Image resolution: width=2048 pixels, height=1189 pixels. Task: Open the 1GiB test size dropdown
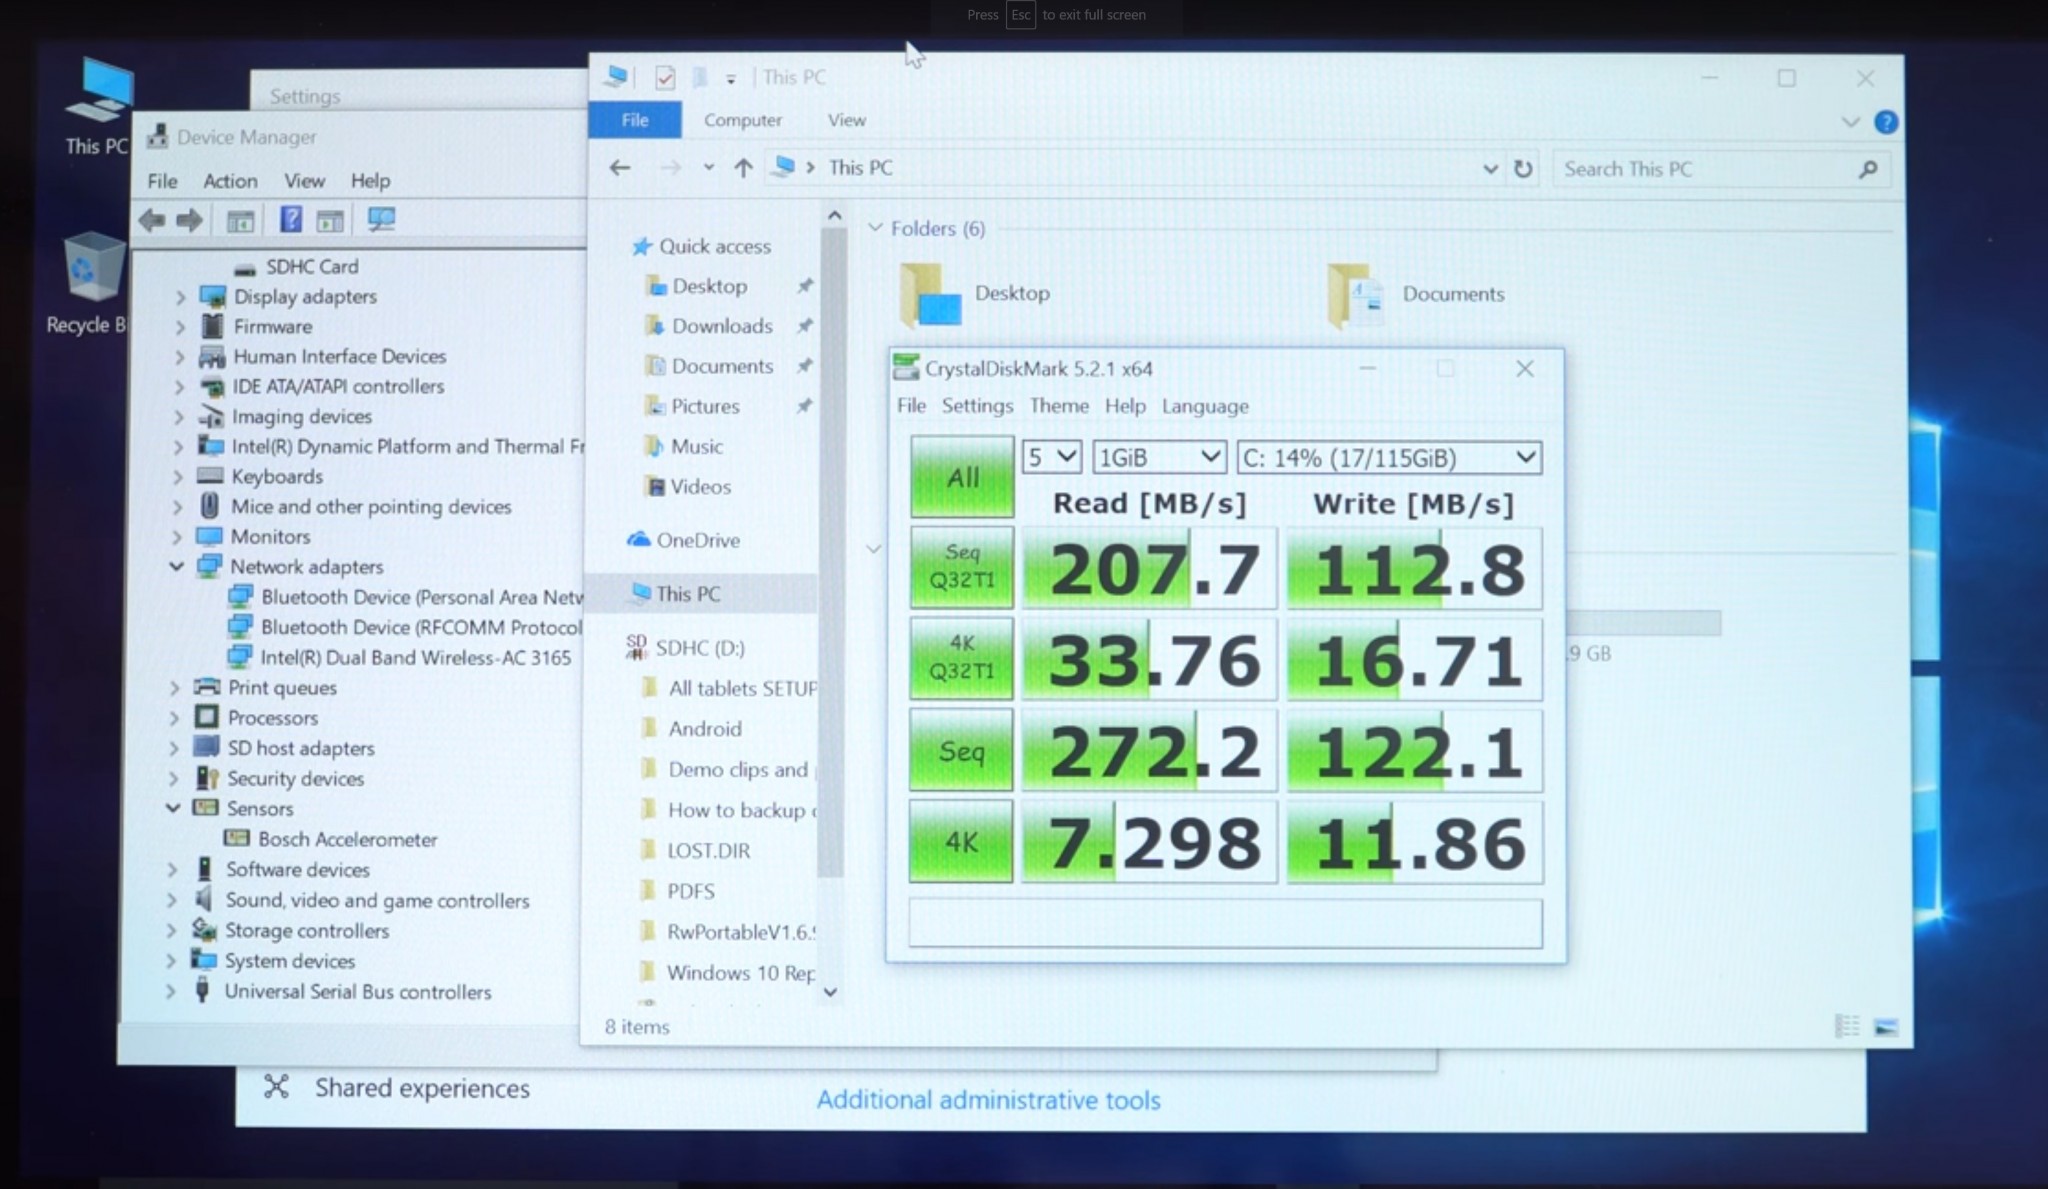coord(1158,457)
